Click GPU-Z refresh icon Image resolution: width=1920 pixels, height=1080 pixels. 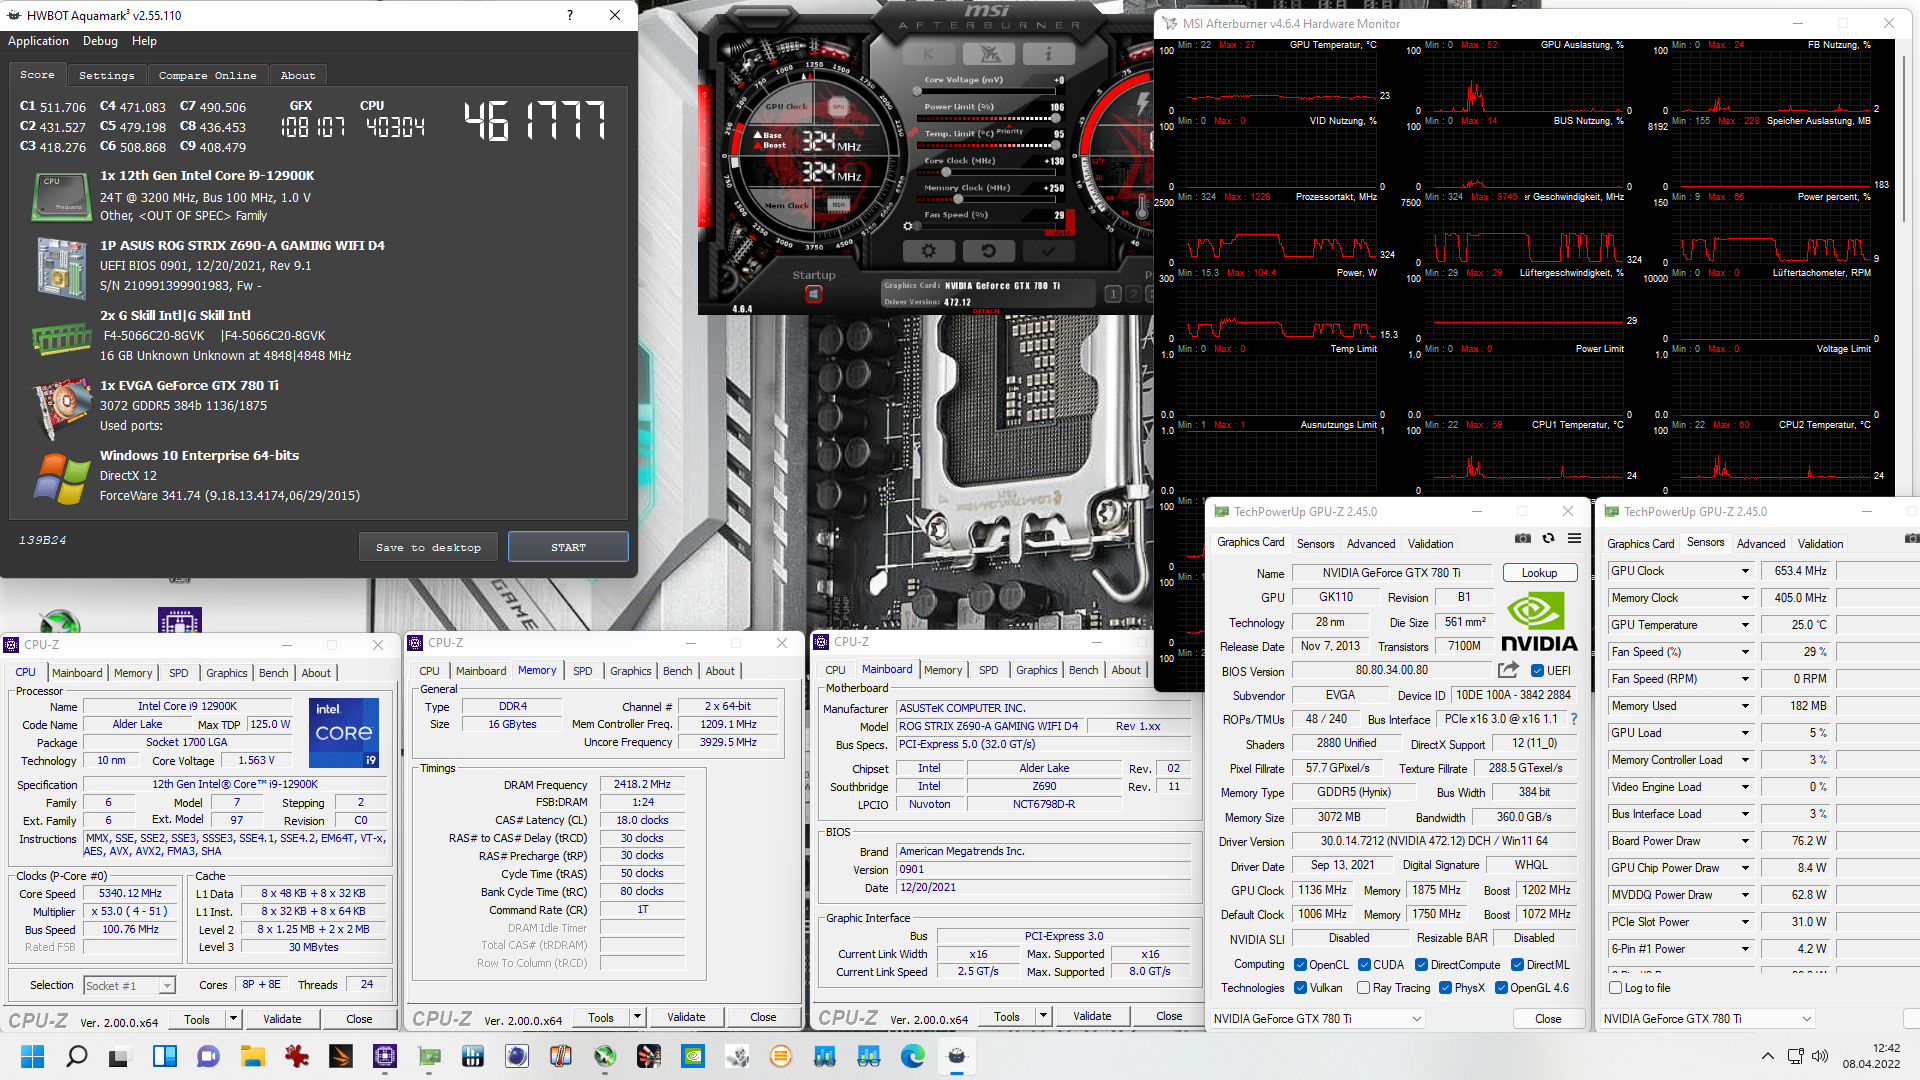1548,538
